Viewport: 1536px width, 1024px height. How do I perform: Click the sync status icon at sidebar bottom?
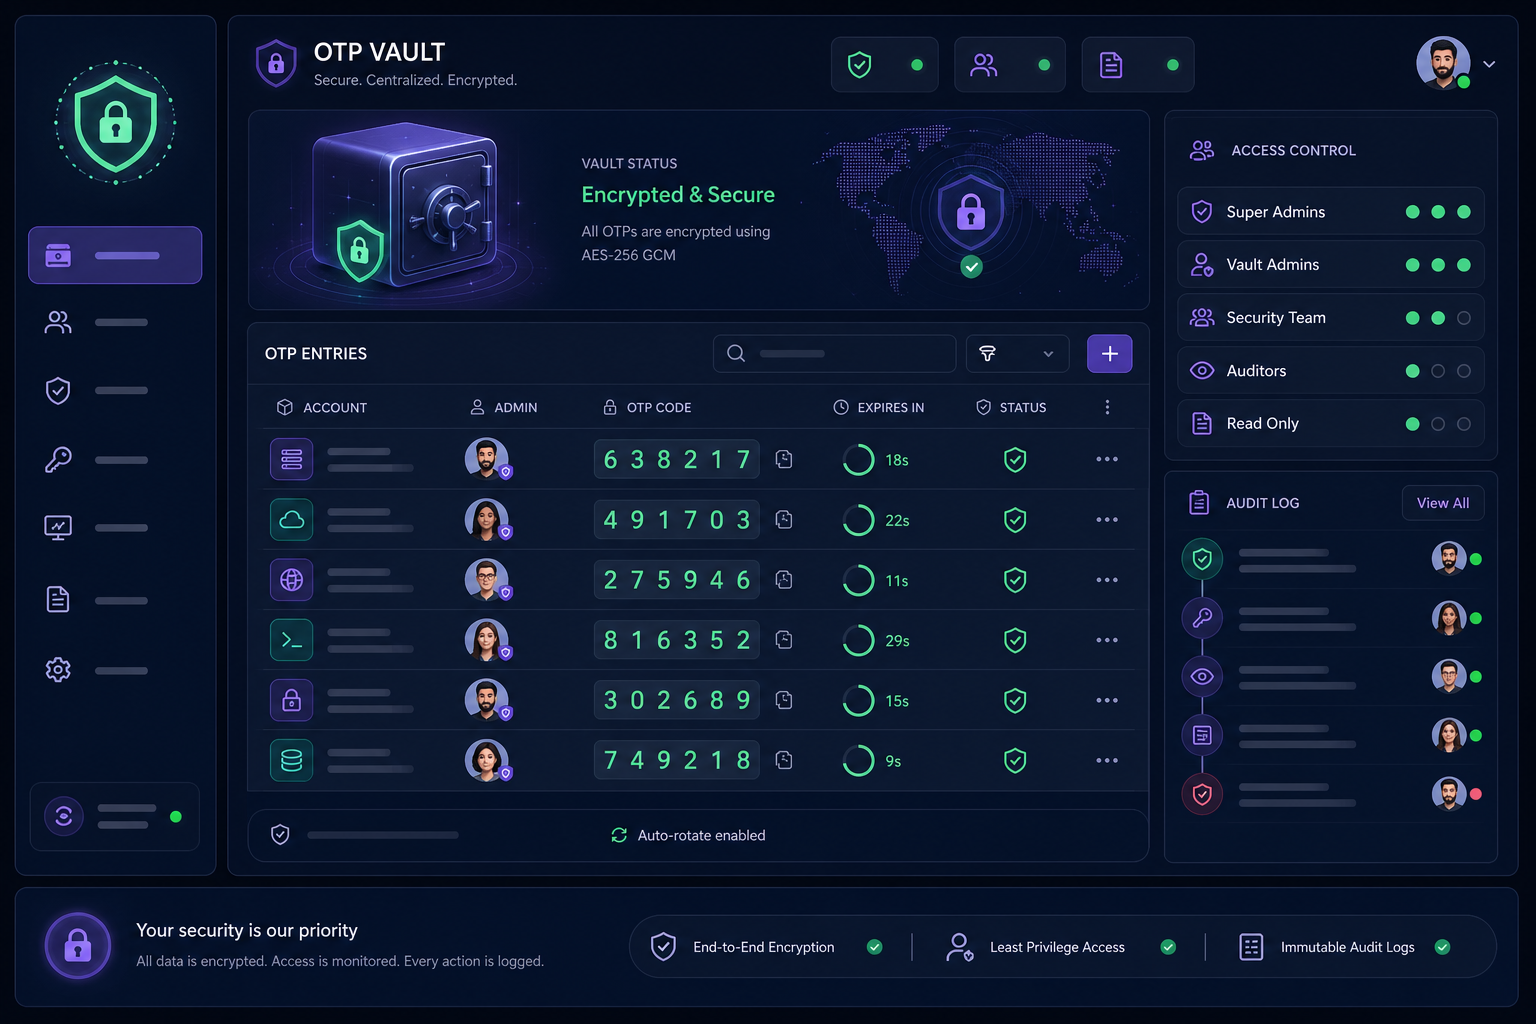(x=64, y=816)
